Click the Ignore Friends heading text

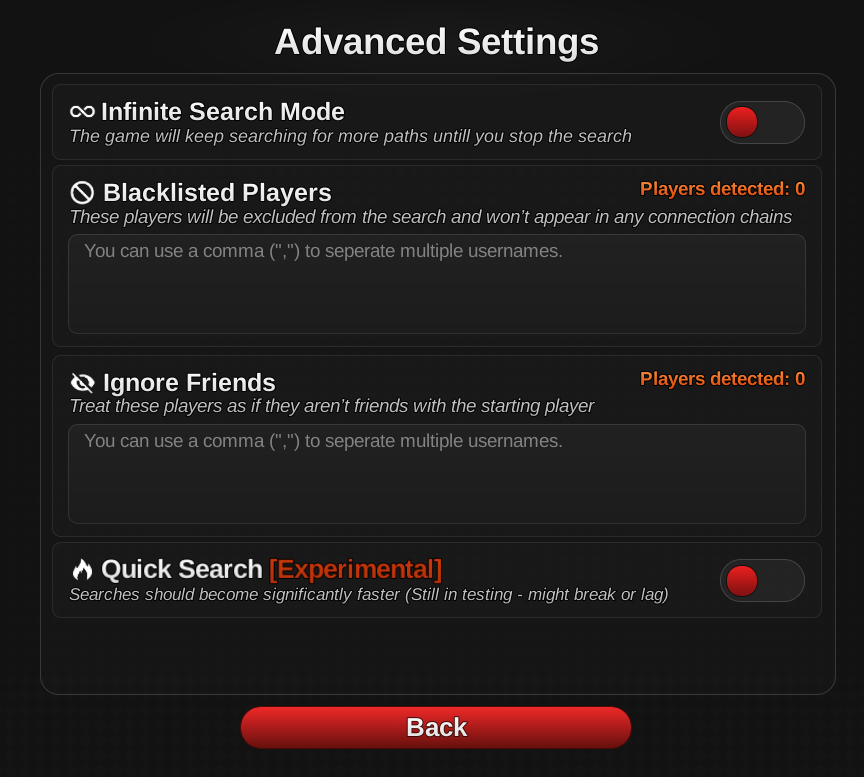(189, 382)
